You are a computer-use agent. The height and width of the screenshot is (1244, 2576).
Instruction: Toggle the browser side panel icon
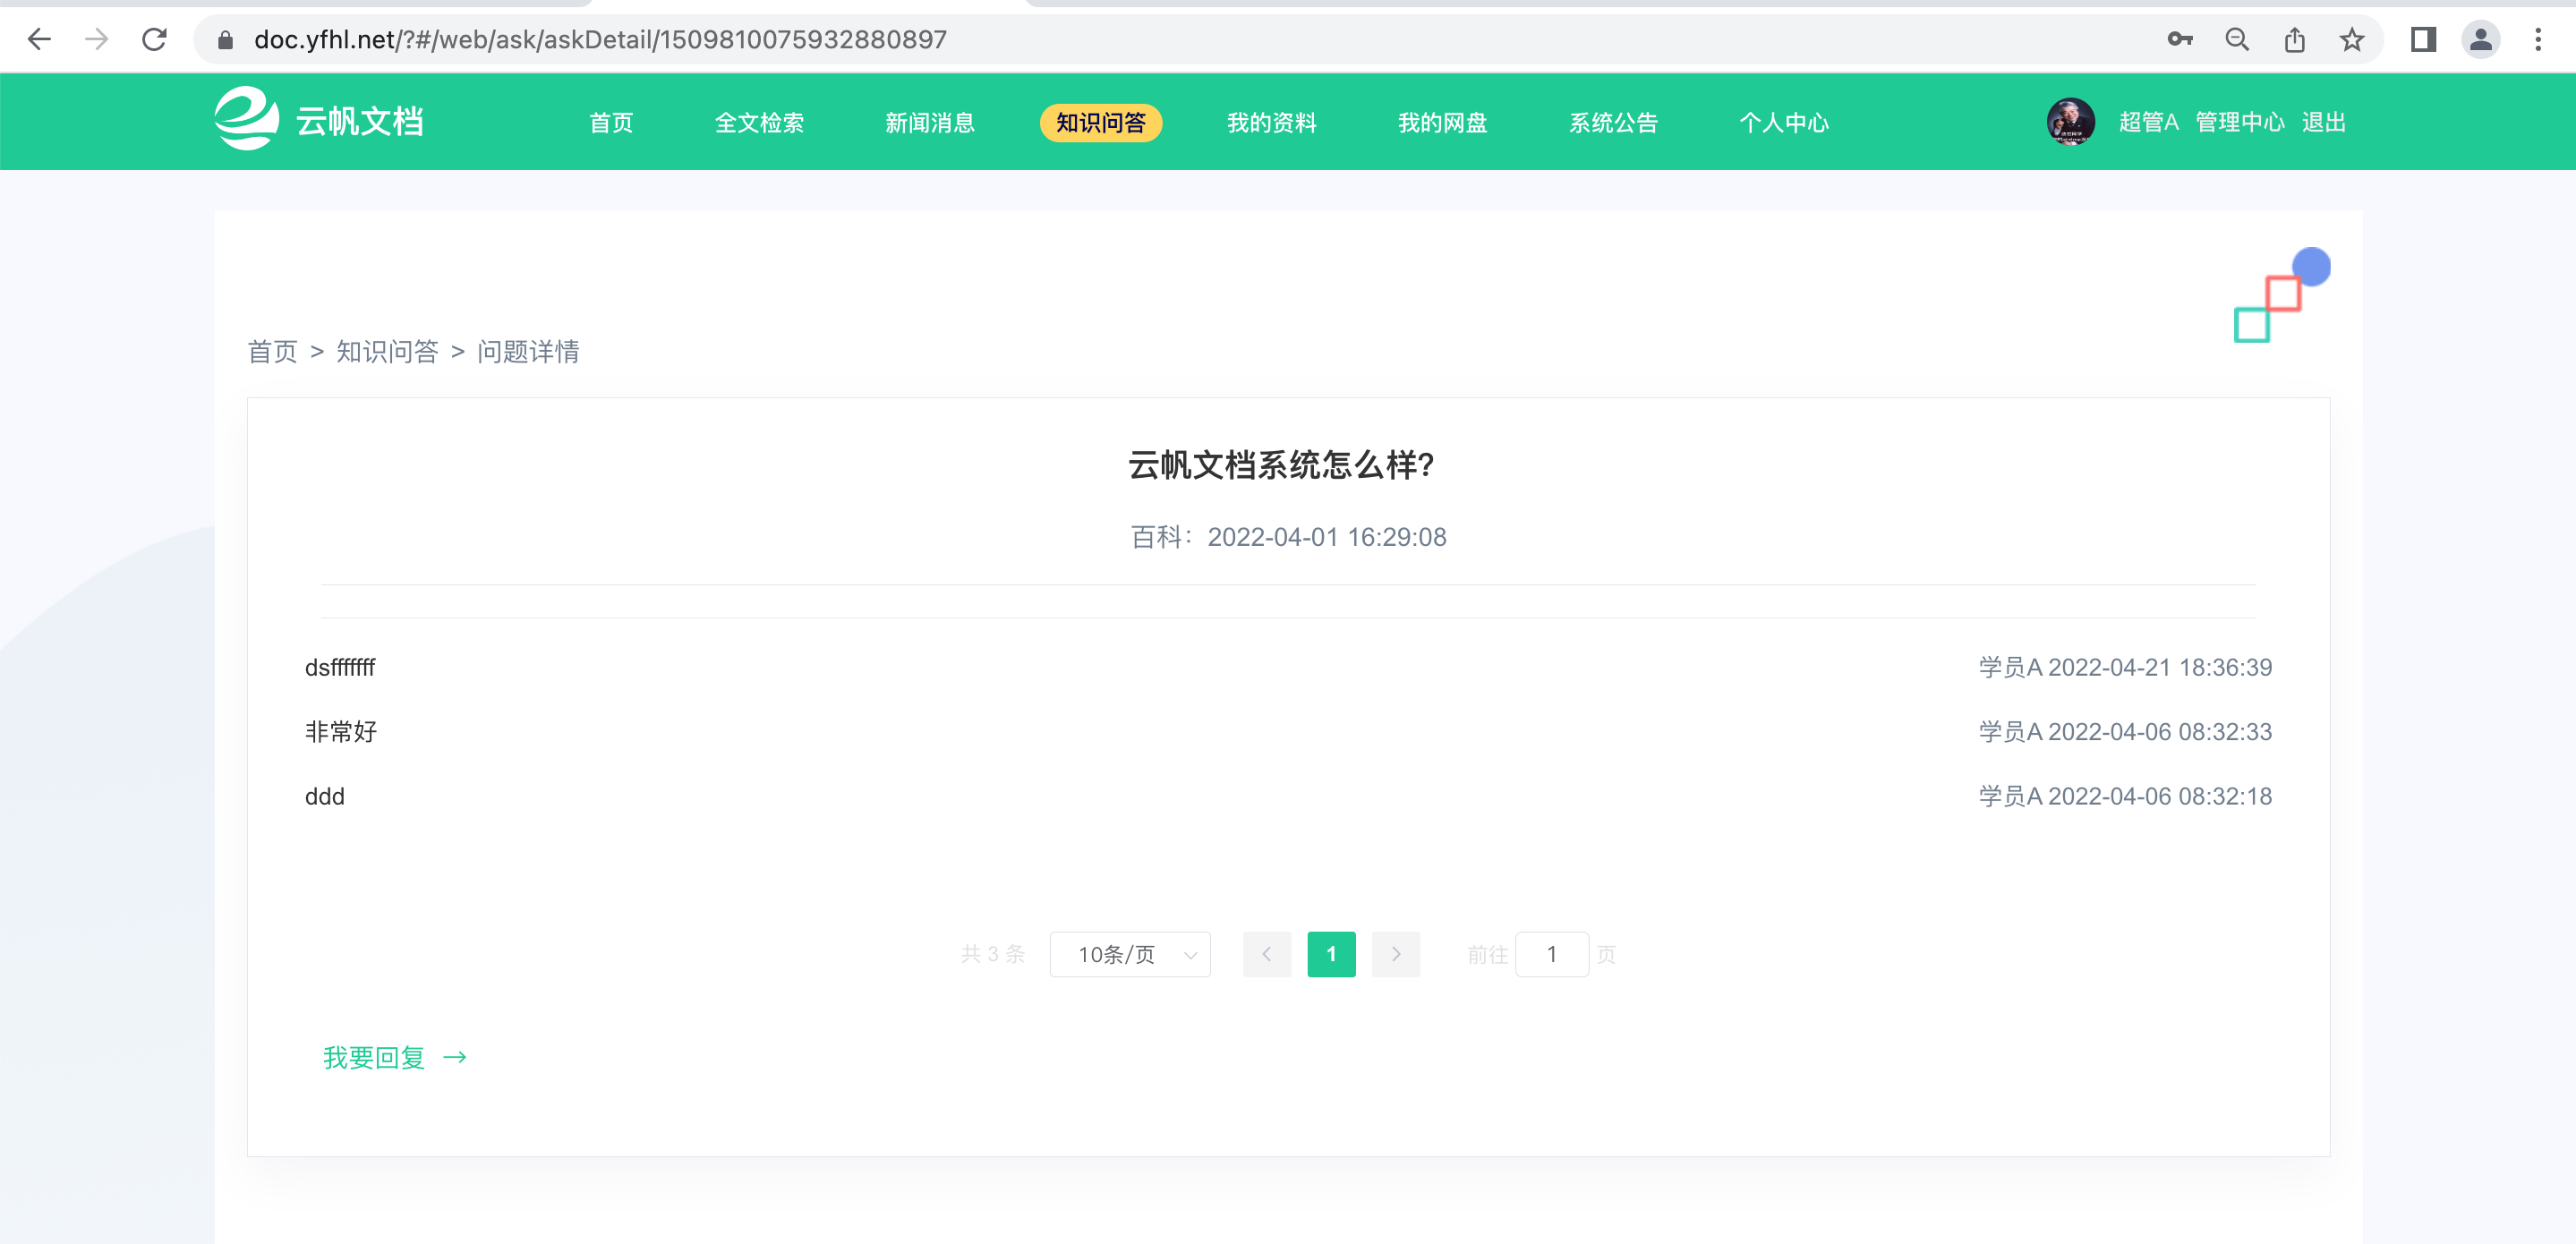pyautogui.click(x=2423, y=39)
